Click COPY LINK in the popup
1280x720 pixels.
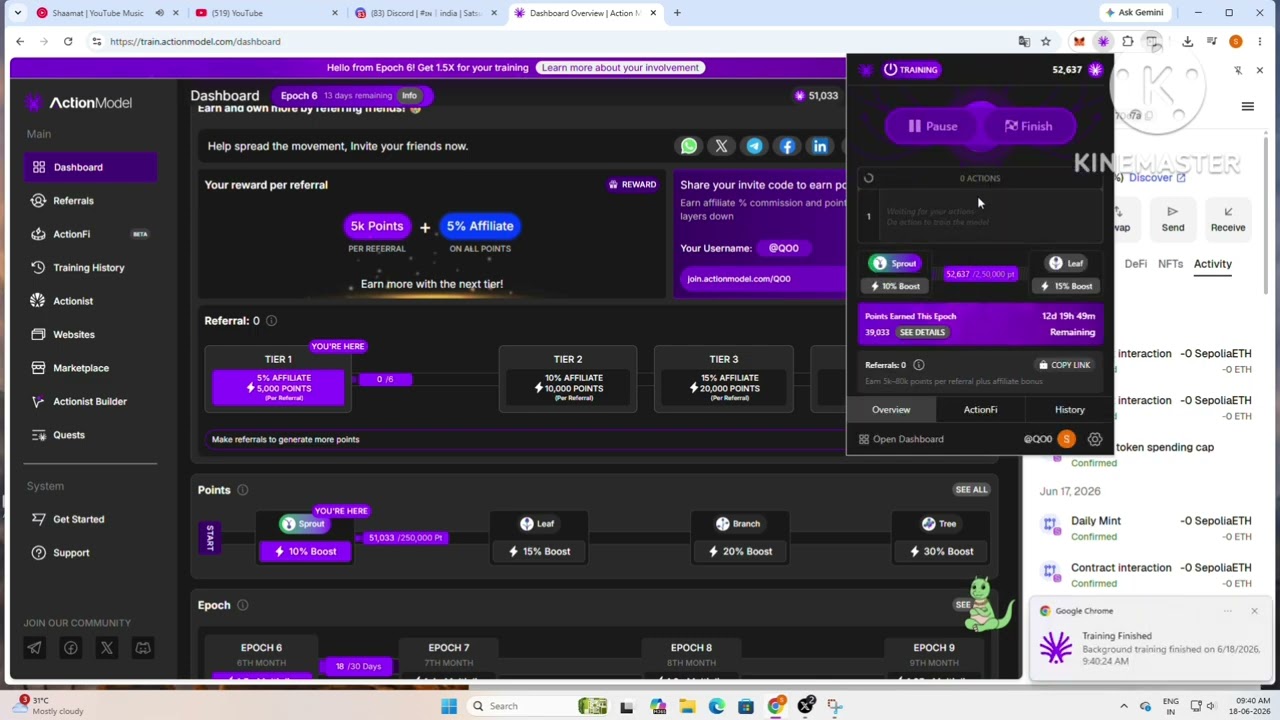pos(1064,365)
